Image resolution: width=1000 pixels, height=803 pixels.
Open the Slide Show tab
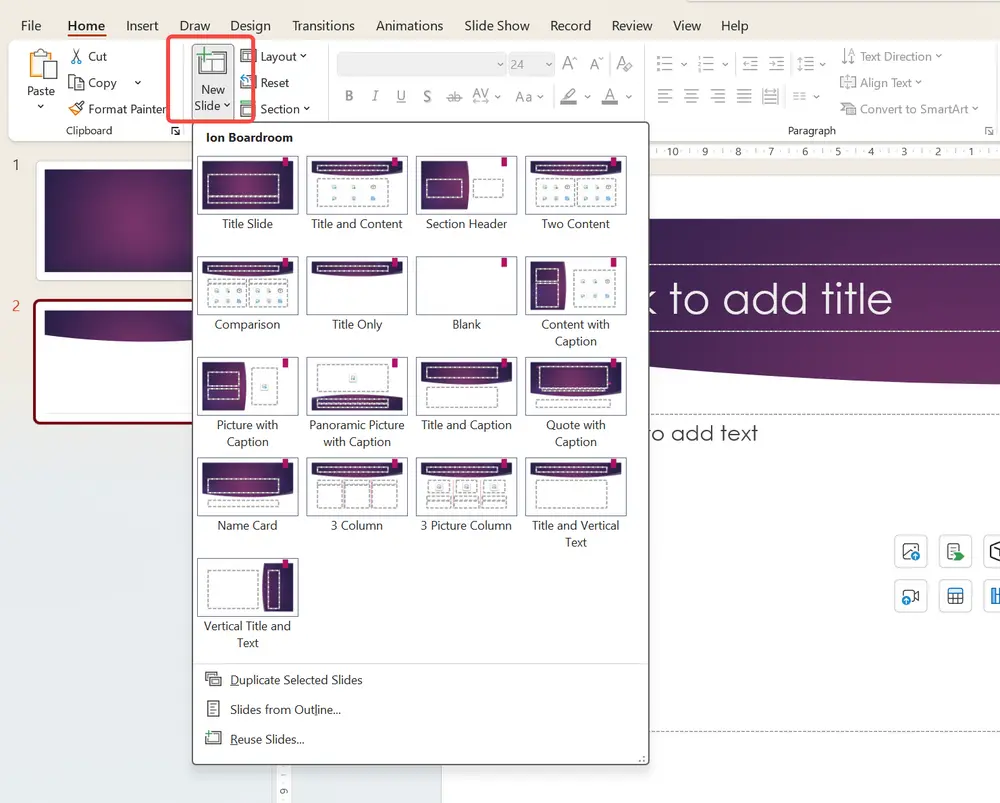497,26
